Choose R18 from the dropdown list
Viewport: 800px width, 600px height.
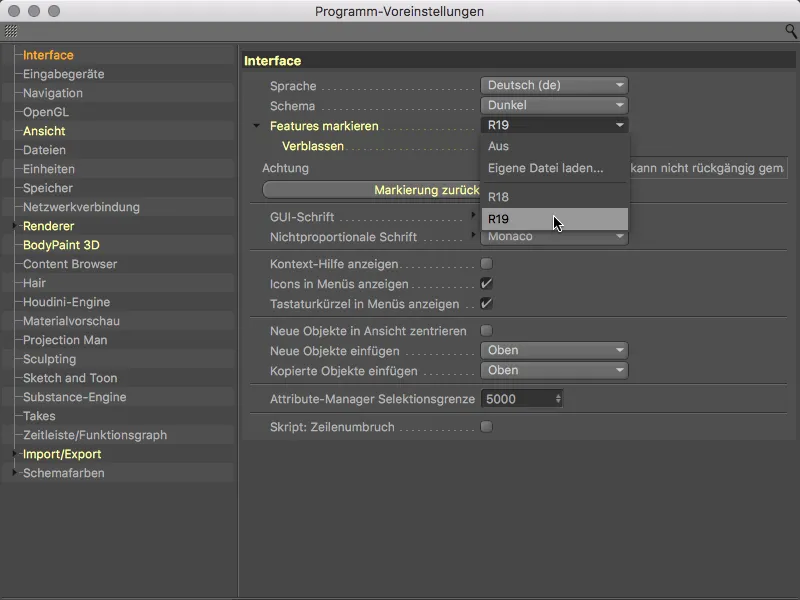(555, 197)
